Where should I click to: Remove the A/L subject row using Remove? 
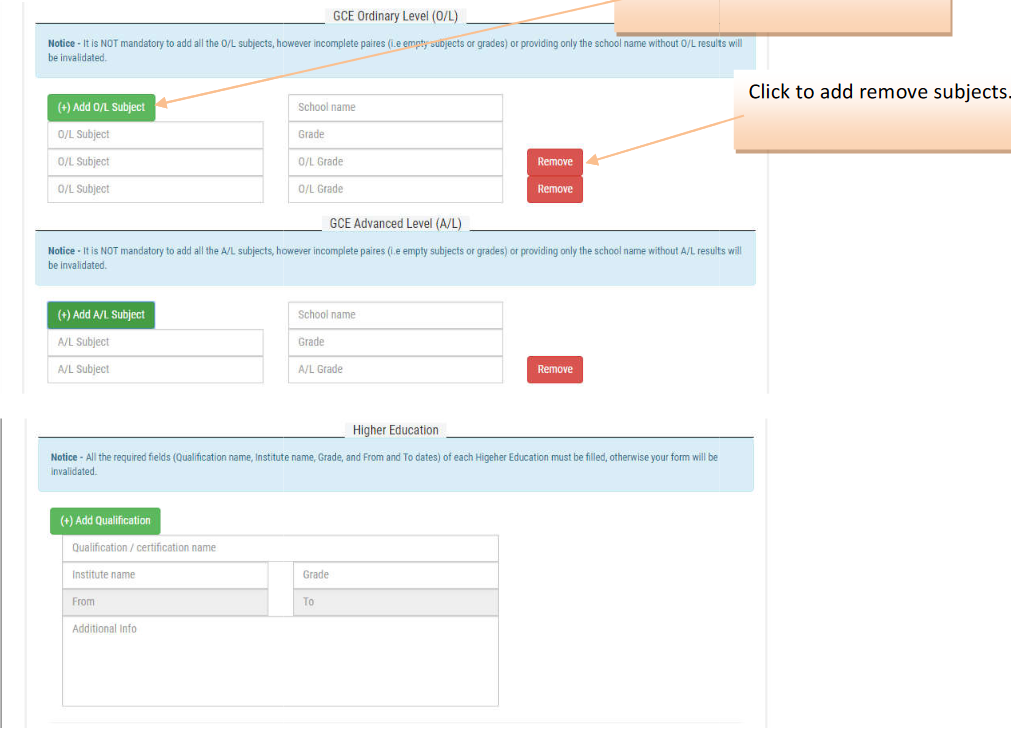coord(555,370)
